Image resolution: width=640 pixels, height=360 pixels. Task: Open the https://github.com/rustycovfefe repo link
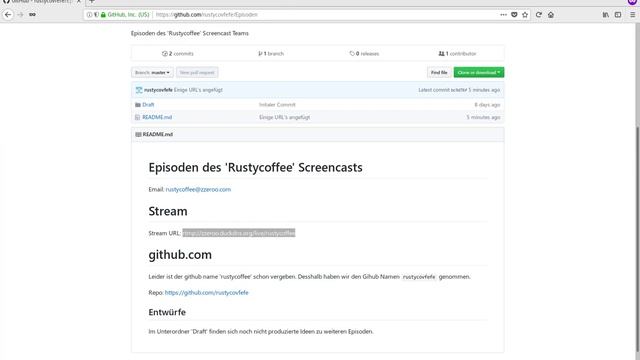(207, 293)
